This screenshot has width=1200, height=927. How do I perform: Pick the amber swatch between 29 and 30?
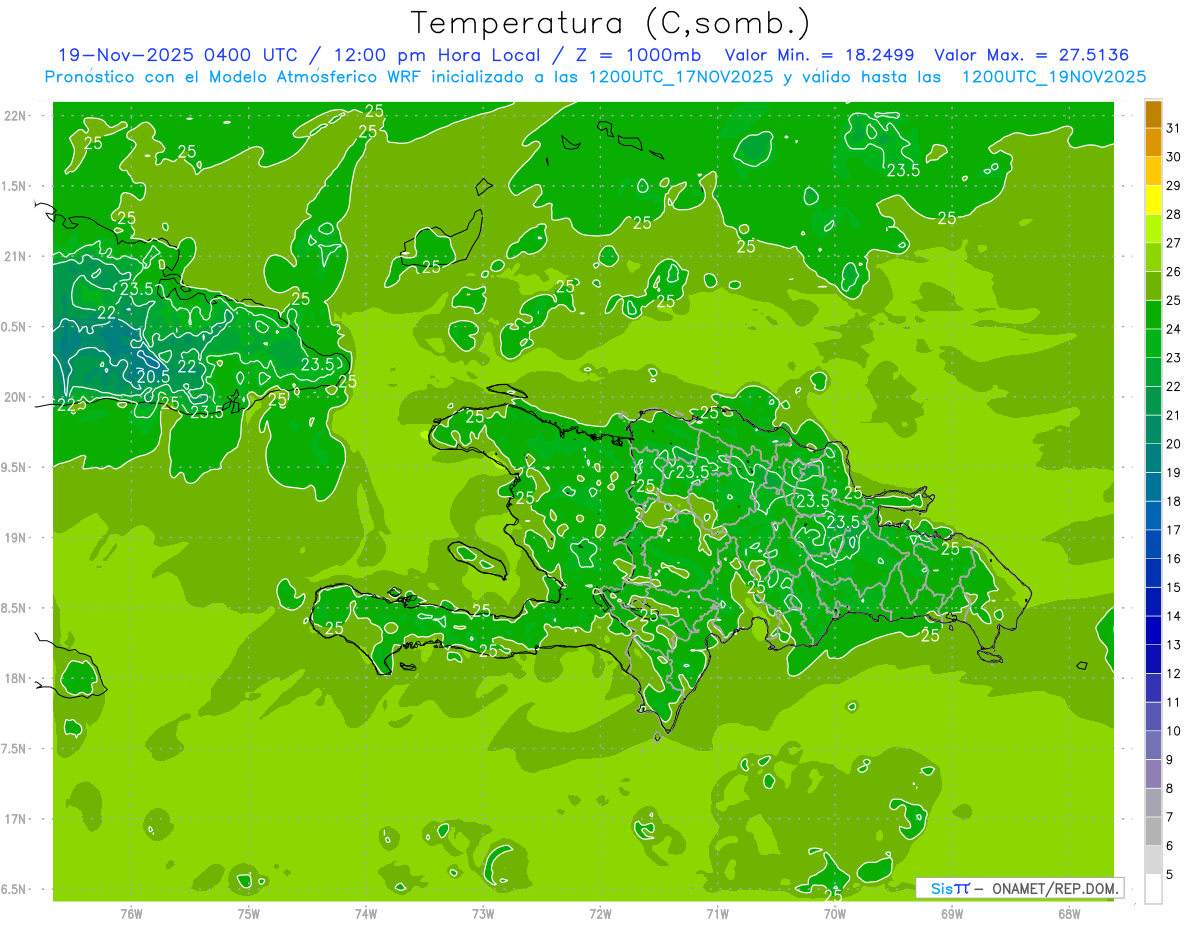tap(1153, 171)
